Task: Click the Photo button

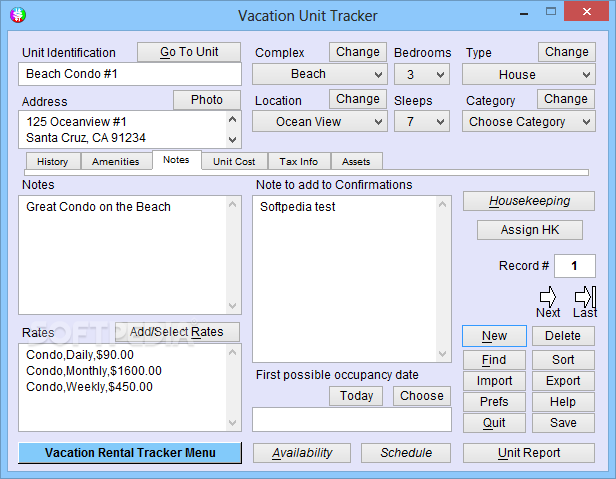Action: click(207, 100)
